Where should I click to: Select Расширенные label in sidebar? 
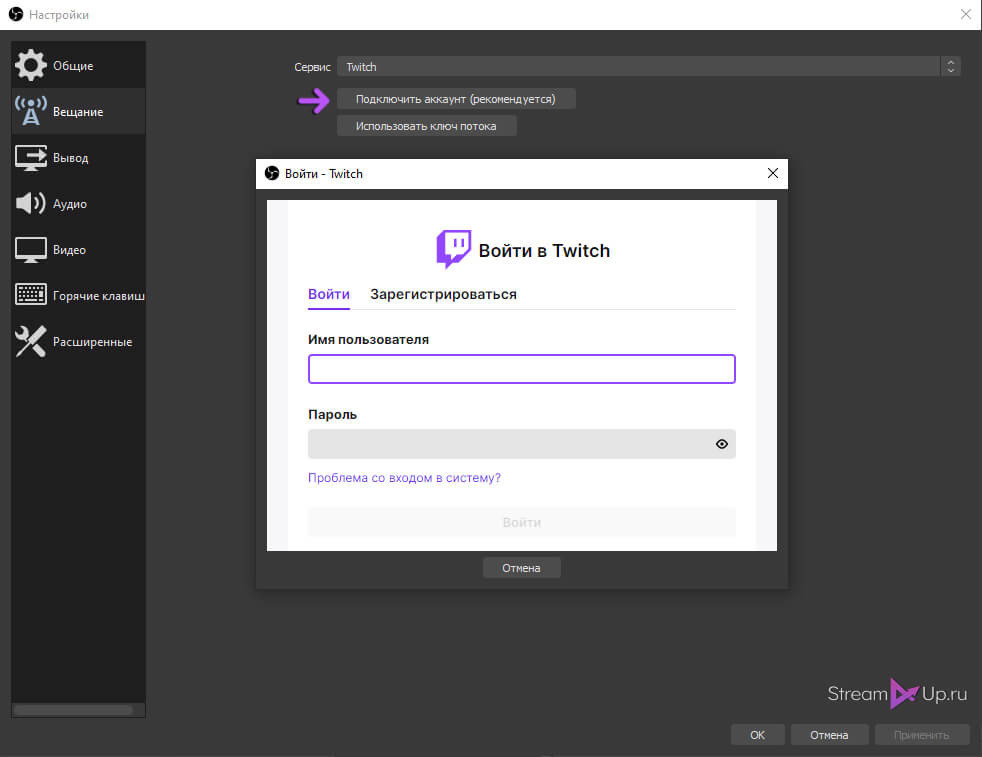tap(92, 342)
